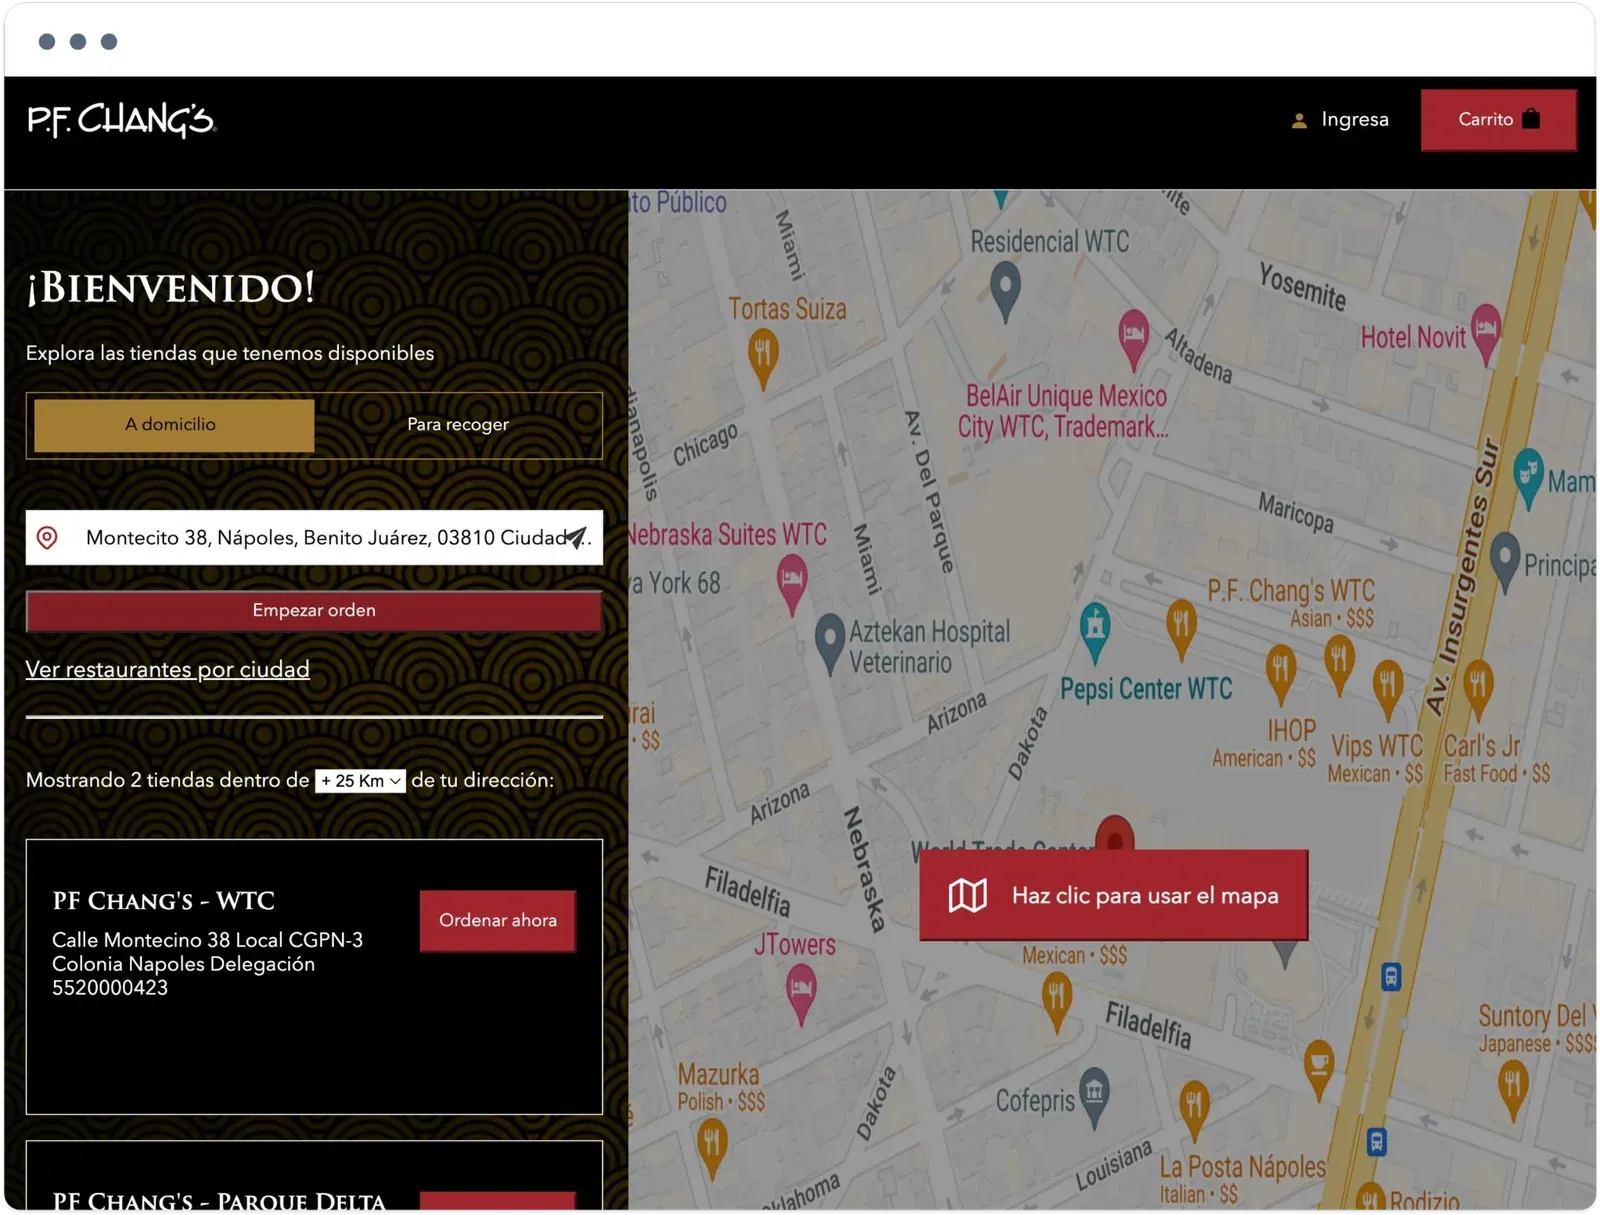Image resolution: width=1600 pixels, height=1215 pixels.
Task: Click the WTC store phone number 5520000423
Action: 110,988
